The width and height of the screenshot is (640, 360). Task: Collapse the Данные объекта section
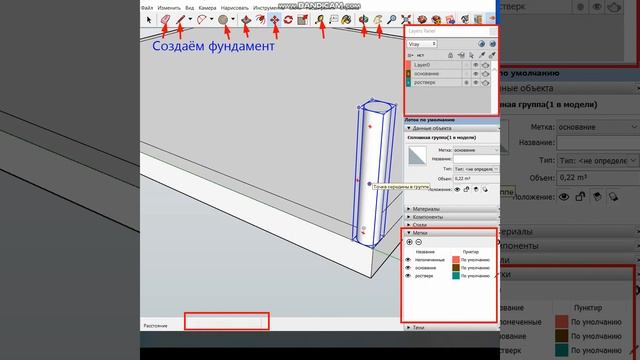pos(452,128)
